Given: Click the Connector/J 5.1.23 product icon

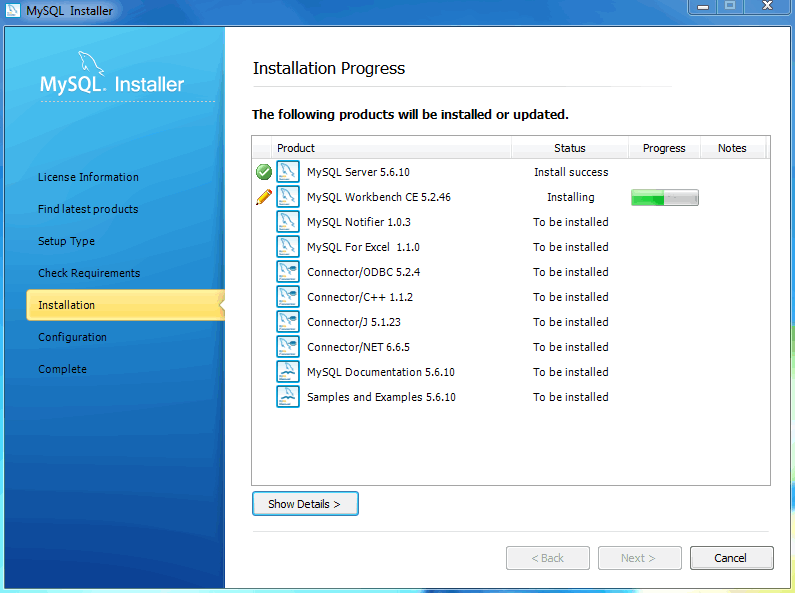Looking at the screenshot, I should (287, 322).
